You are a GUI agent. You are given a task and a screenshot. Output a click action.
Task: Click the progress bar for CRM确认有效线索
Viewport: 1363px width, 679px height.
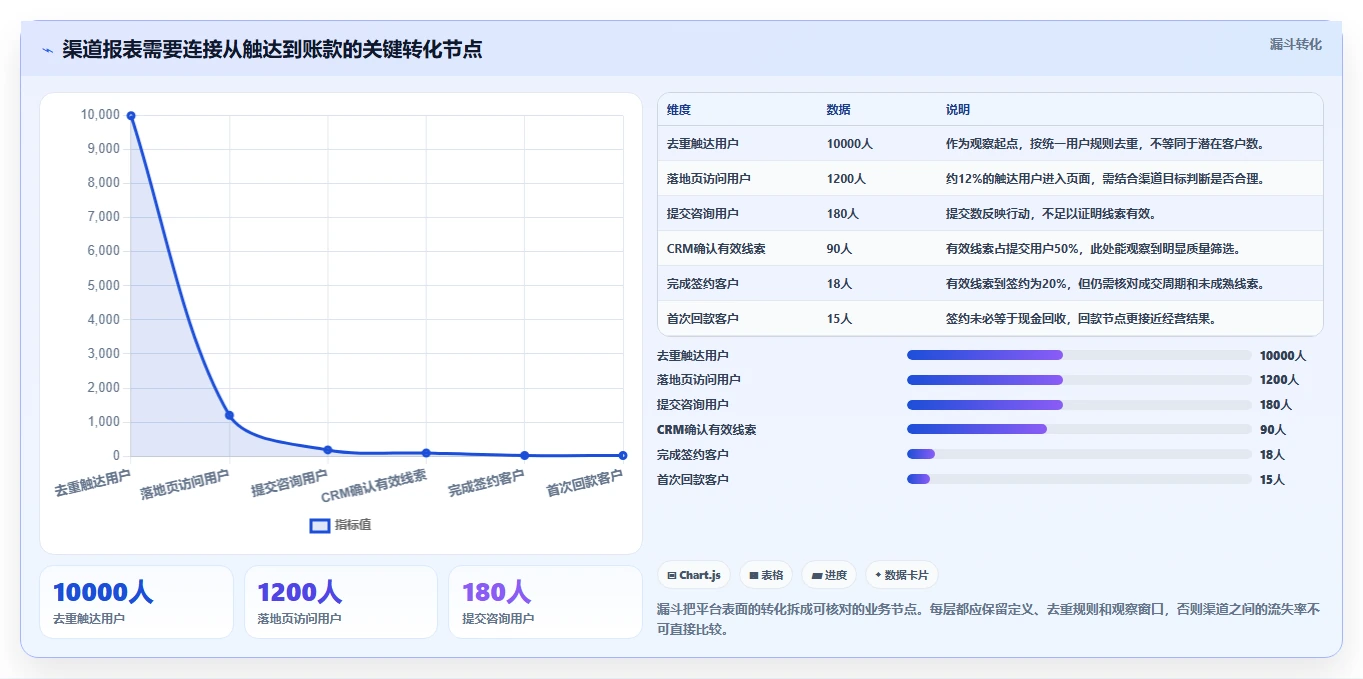(x=1079, y=429)
